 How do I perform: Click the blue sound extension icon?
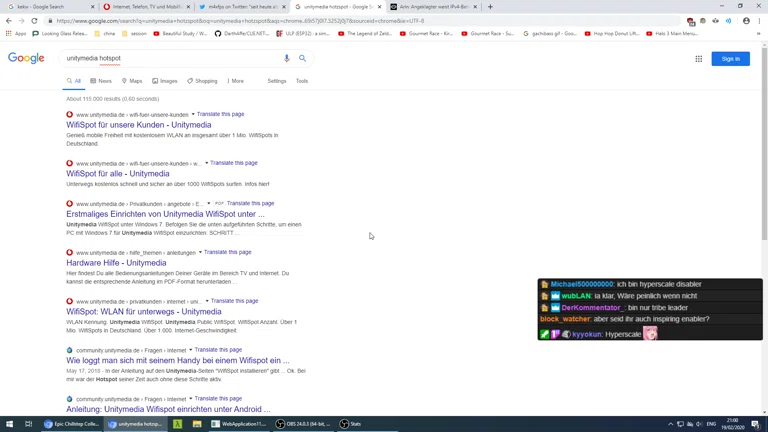[728, 21]
